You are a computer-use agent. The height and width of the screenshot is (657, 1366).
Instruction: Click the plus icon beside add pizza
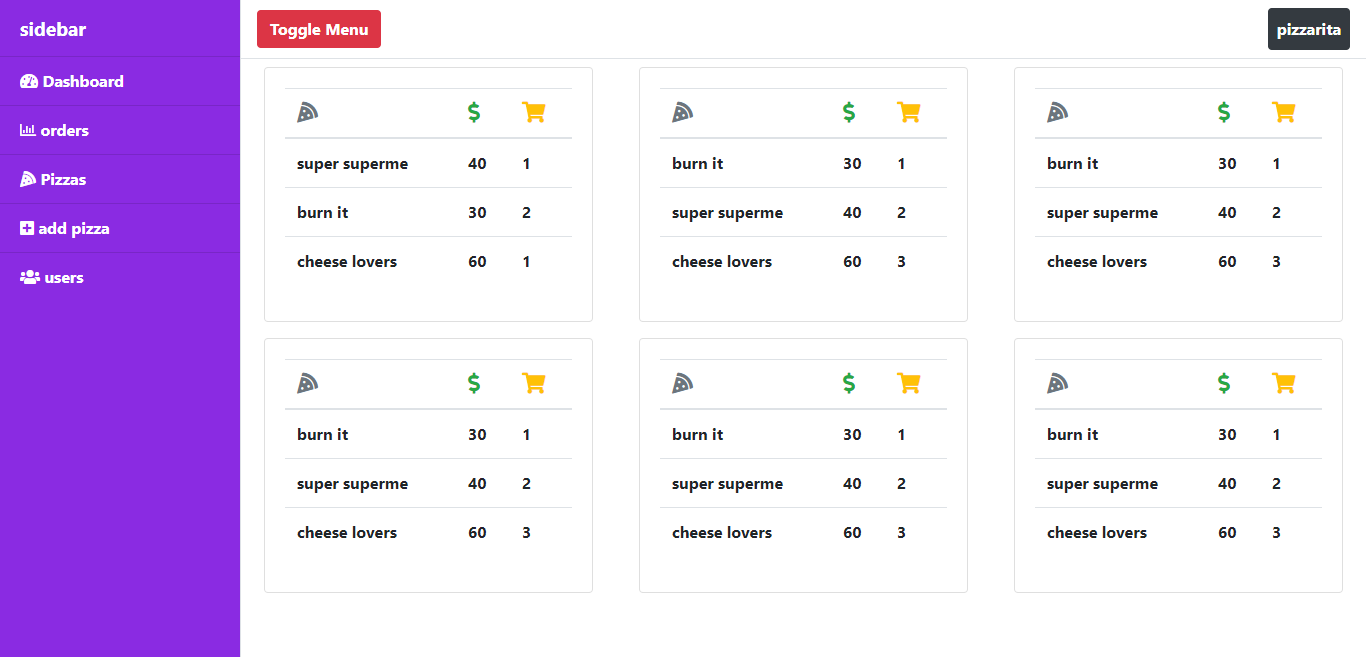click(27, 228)
